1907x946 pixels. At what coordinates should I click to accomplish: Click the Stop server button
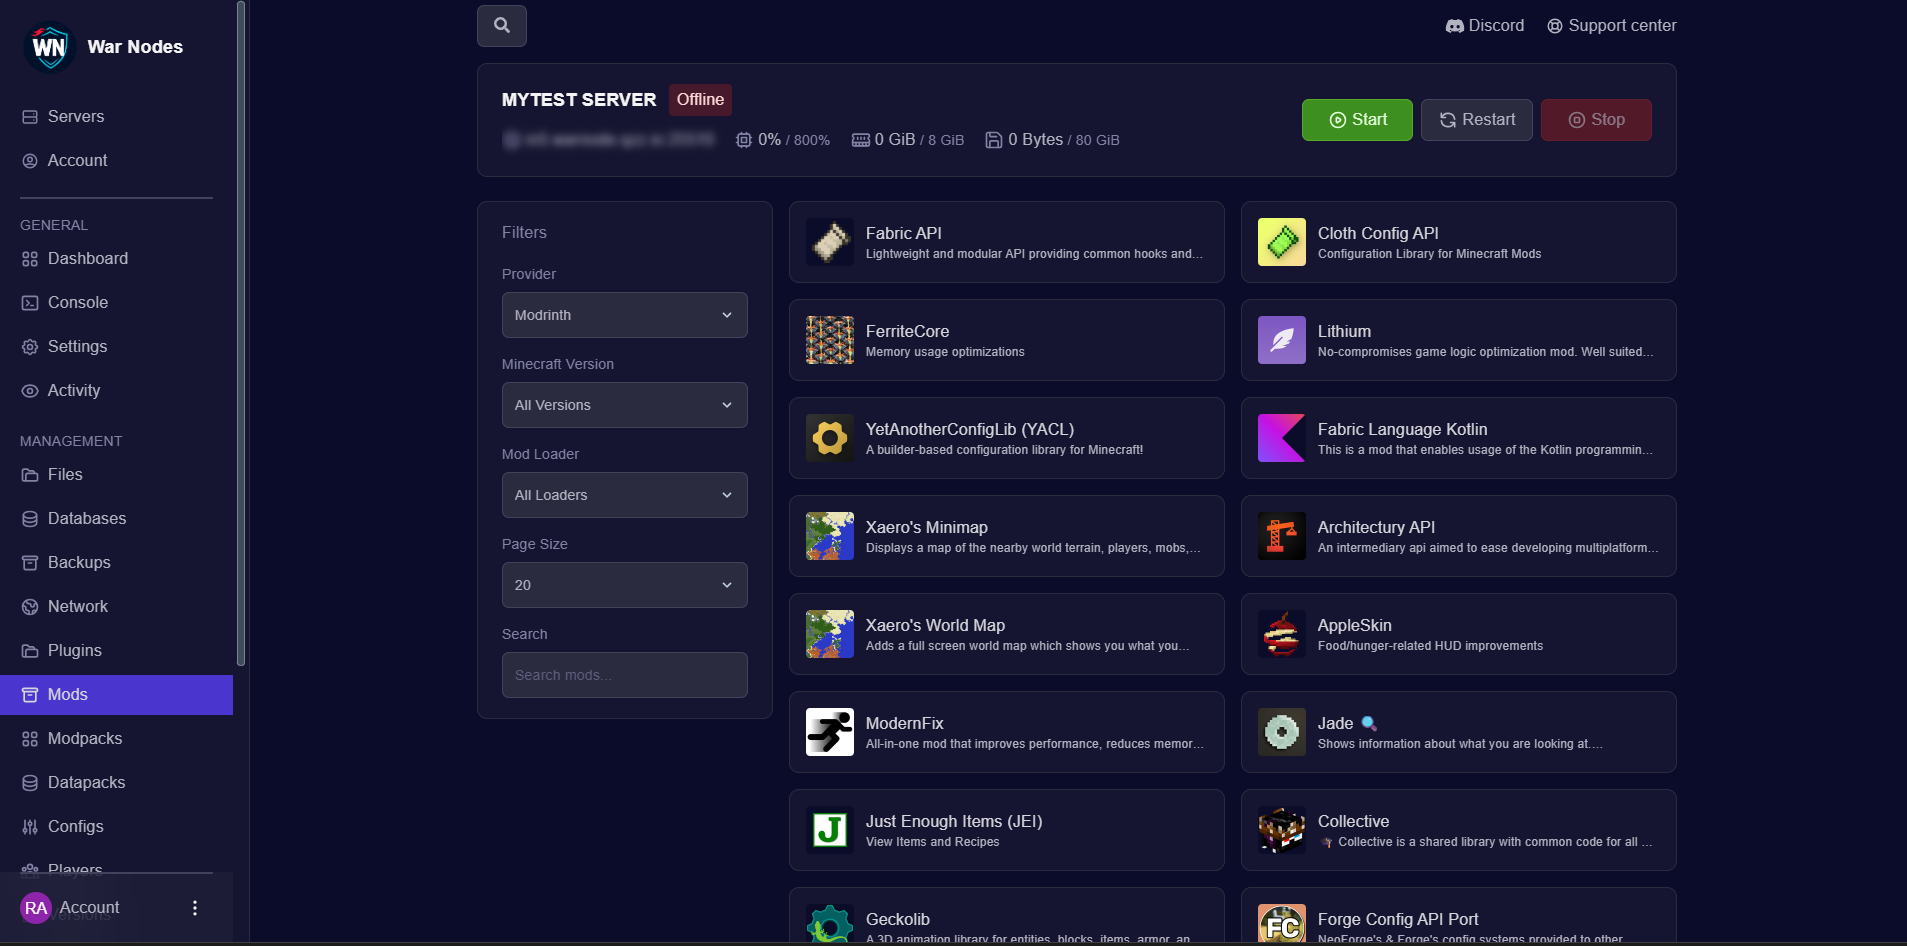tap(1596, 120)
